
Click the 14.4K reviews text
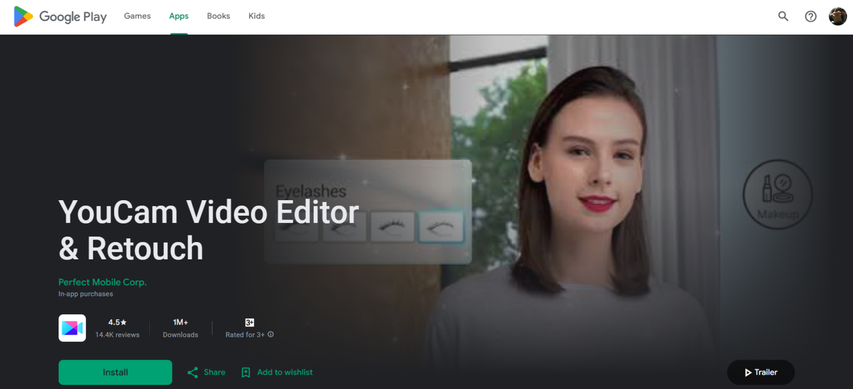pos(118,335)
